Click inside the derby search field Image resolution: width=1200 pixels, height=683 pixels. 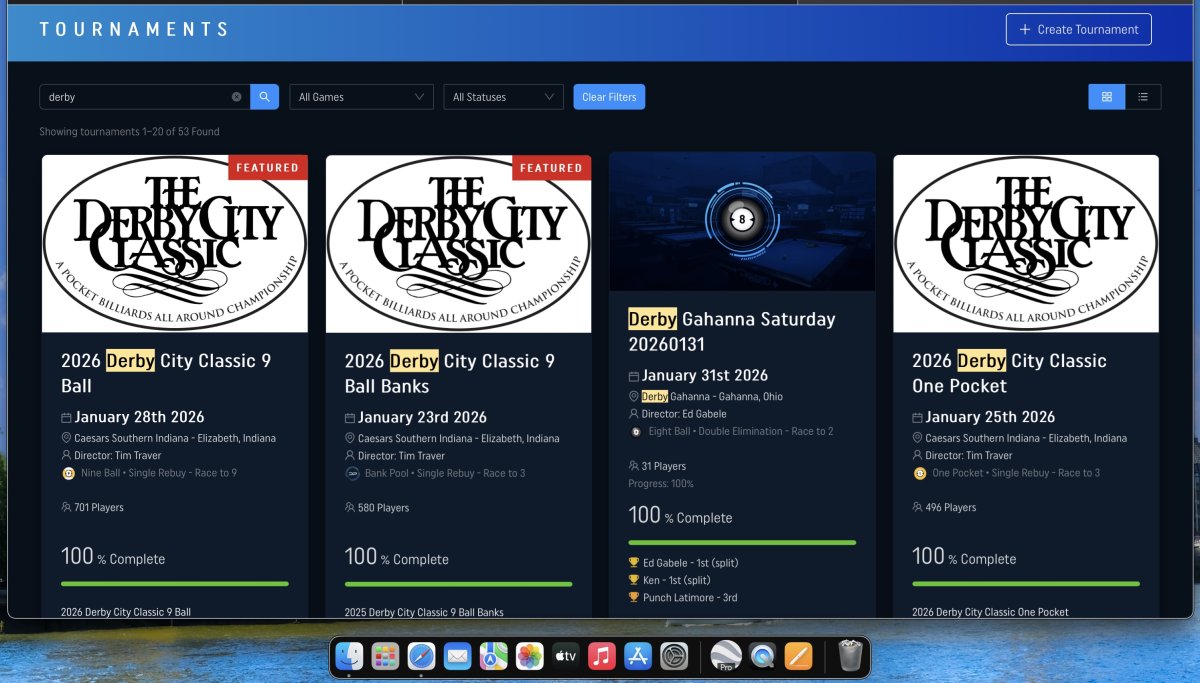pos(135,97)
